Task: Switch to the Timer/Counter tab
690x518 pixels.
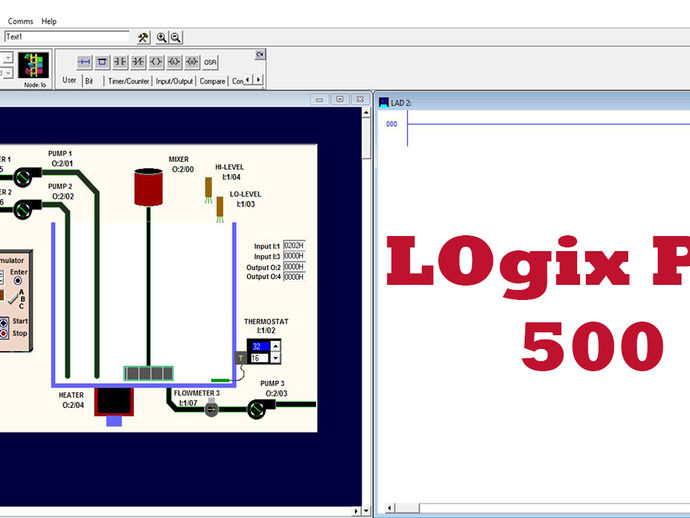Action: [128, 81]
